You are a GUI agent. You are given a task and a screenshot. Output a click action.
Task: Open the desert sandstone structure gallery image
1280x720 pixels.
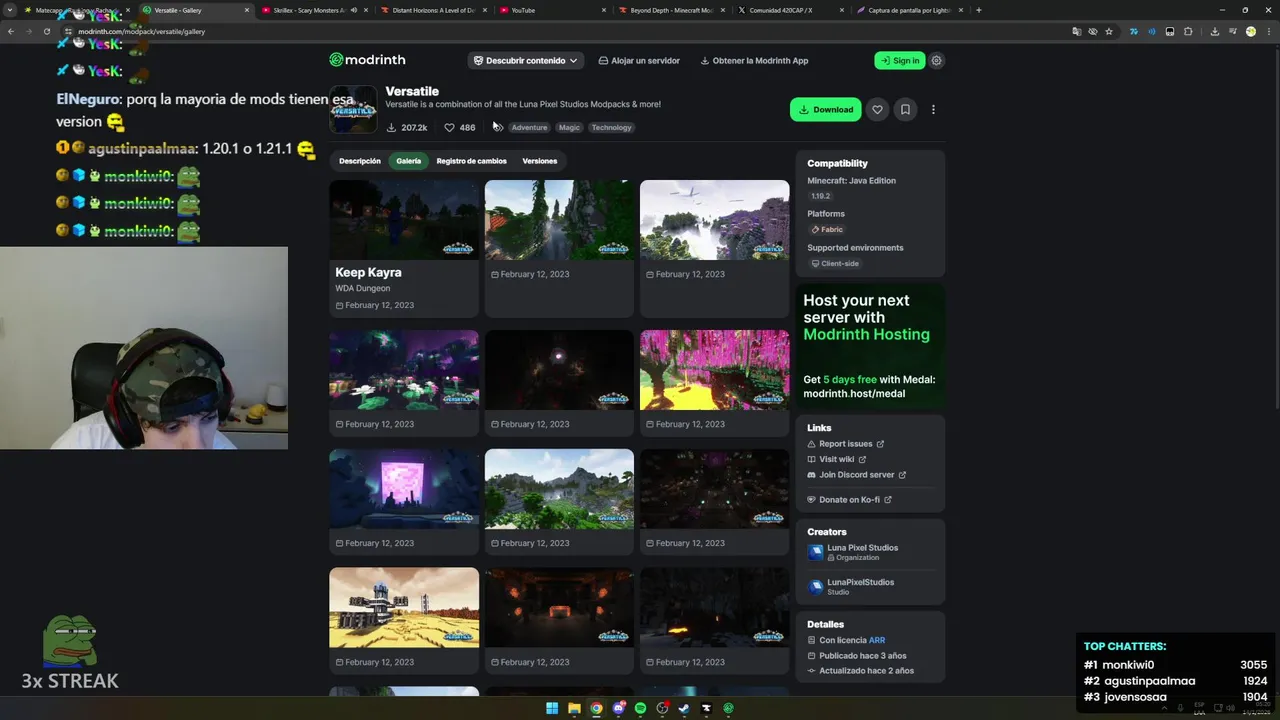(404, 608)
